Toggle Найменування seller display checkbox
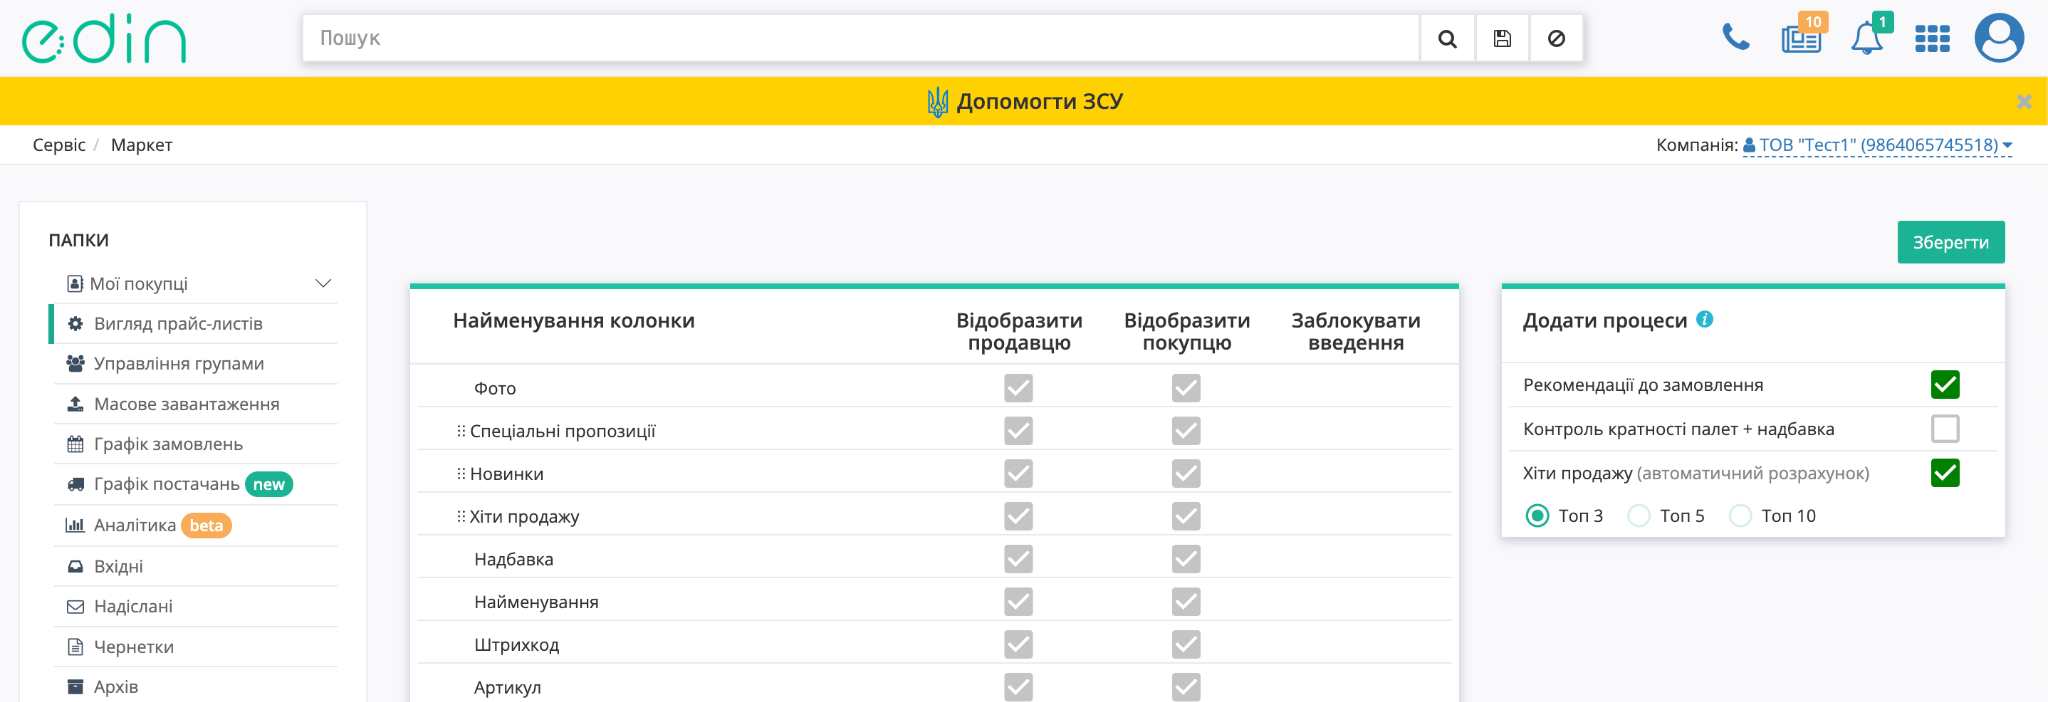The height and width of the screenshot is (702, 2048). [x=1019, y=601]
